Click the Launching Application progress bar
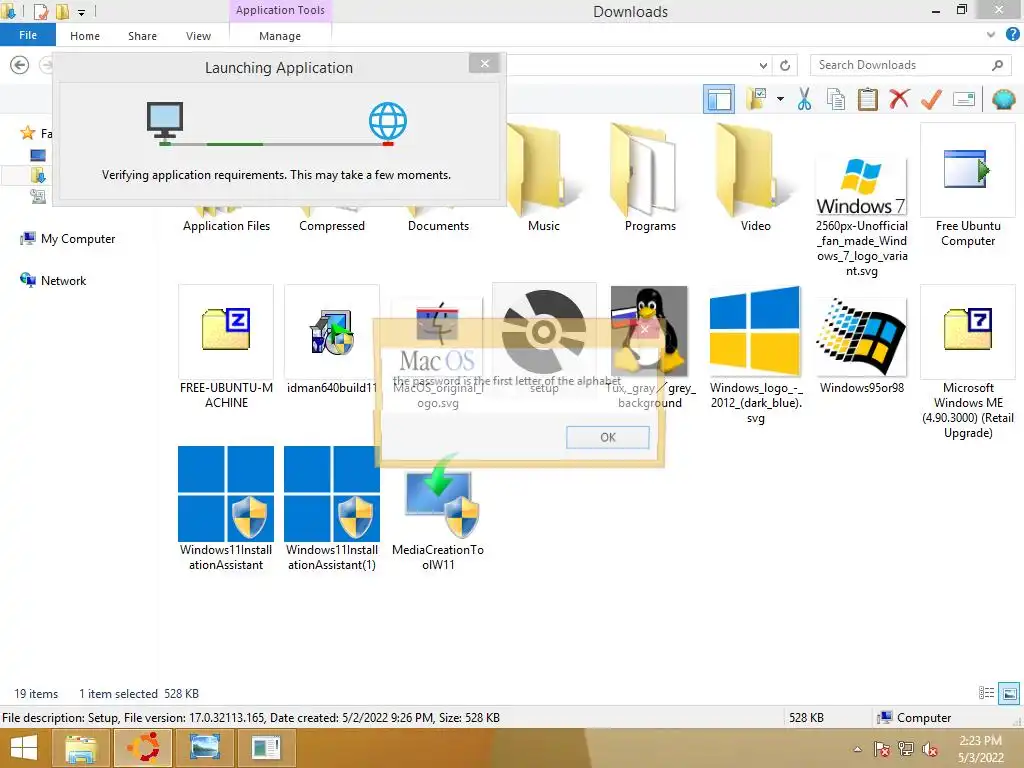The width and height of the screenshot is (1024, 768). pos(276,144)
